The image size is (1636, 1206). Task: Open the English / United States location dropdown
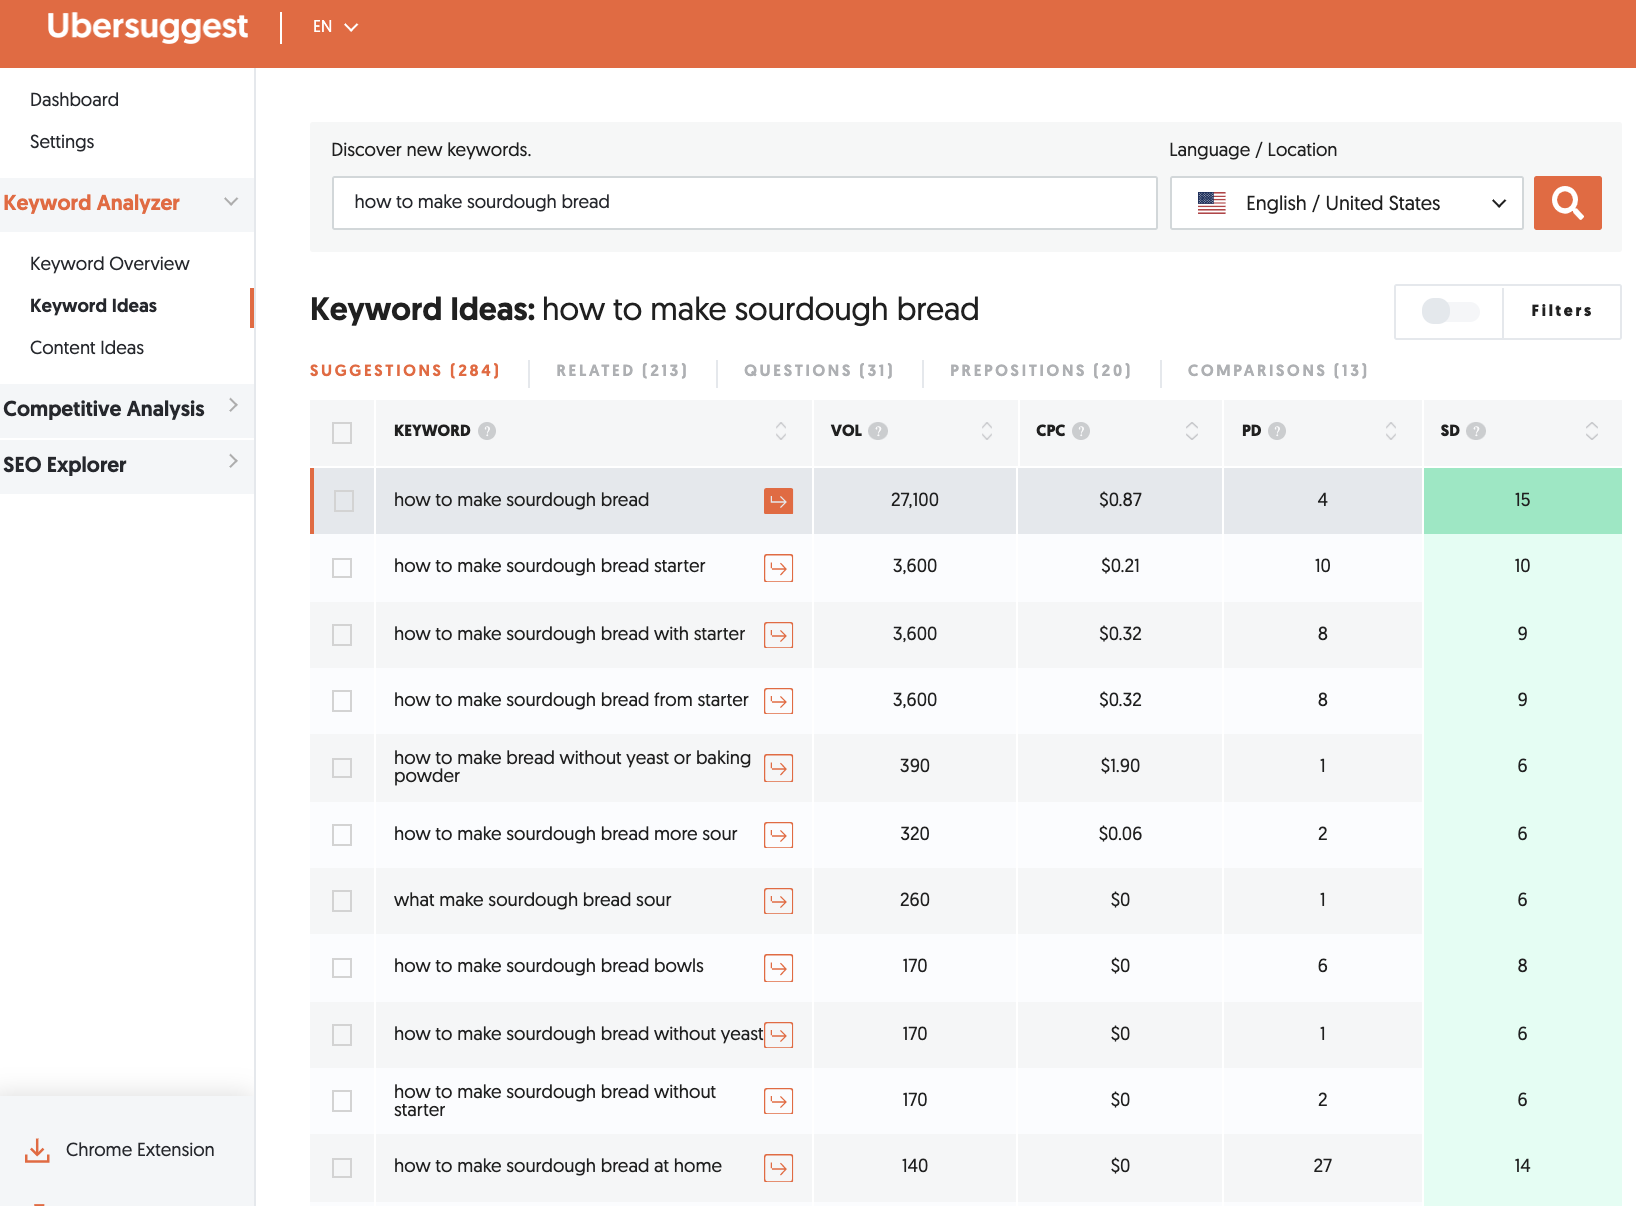pyautogui.click(x=1346, y=203)
